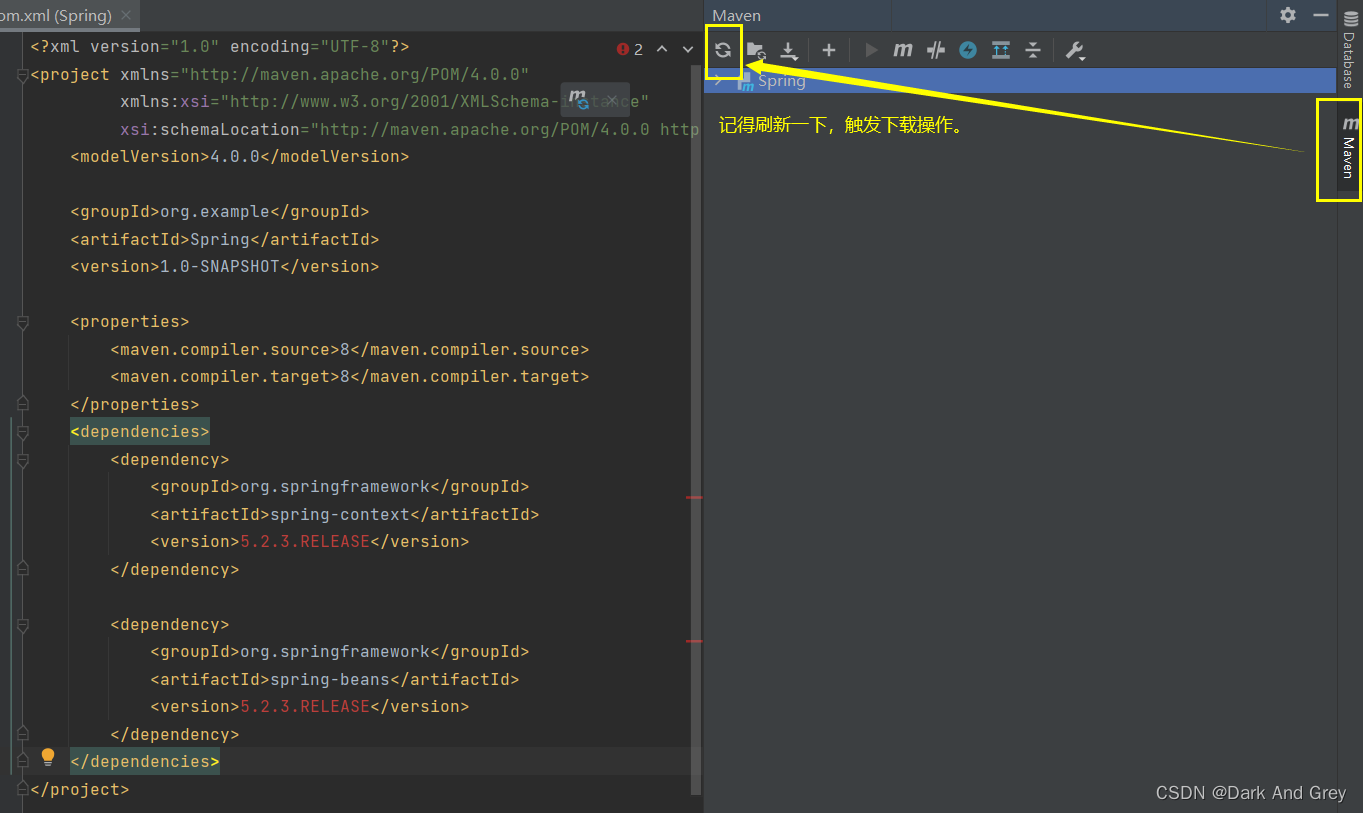Click the xml version declaration line
1363x813 pixels.
point(220,47)
